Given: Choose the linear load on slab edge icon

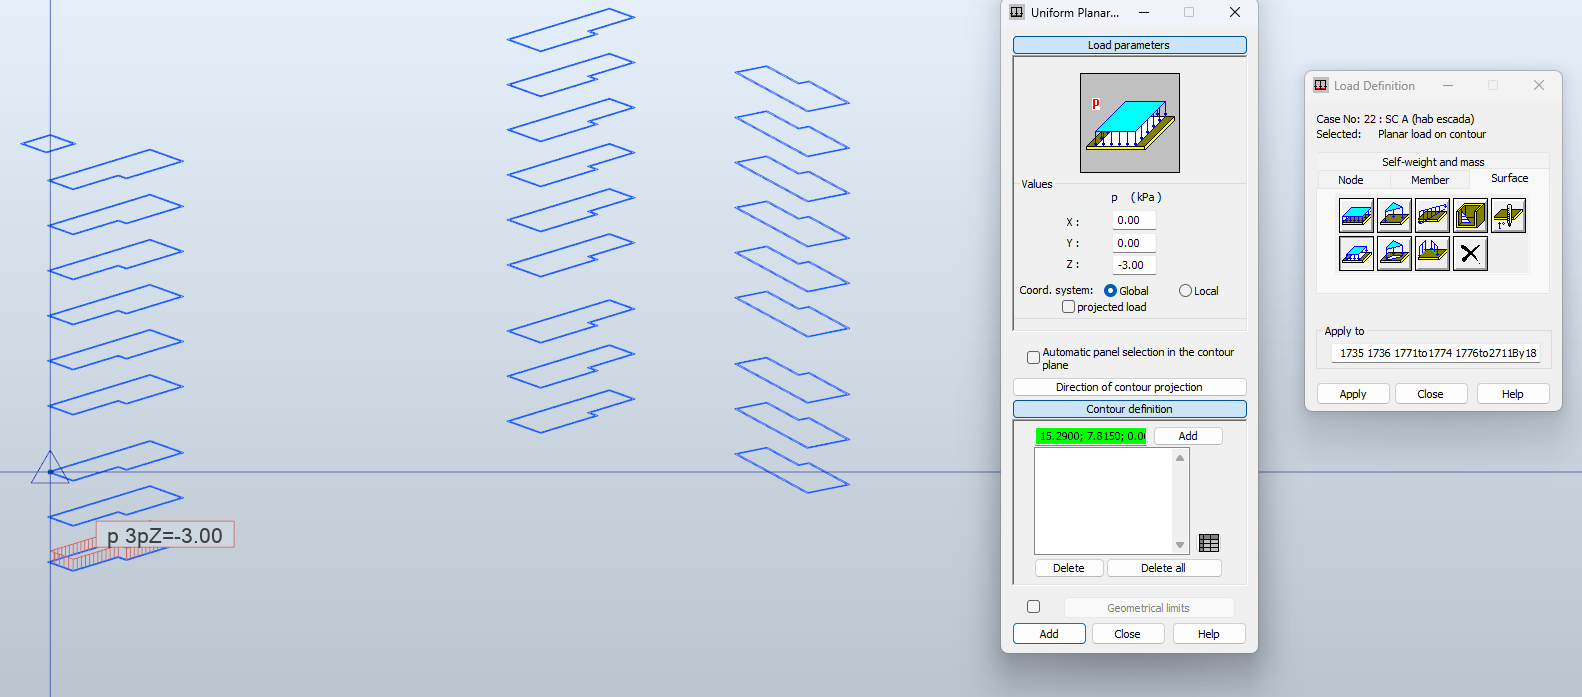Looking at the screenshot, I should [1432, 253].
